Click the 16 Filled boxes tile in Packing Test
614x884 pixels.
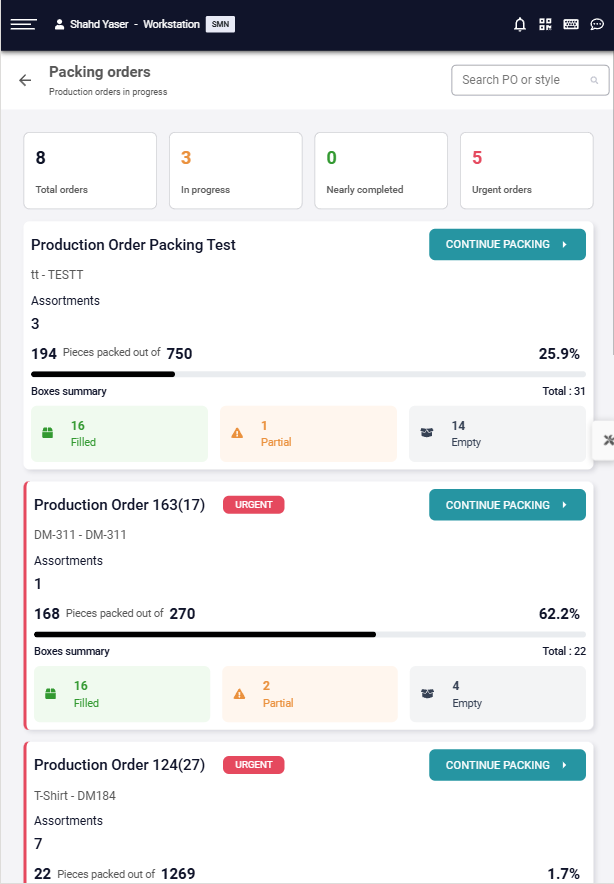point(119,433)
